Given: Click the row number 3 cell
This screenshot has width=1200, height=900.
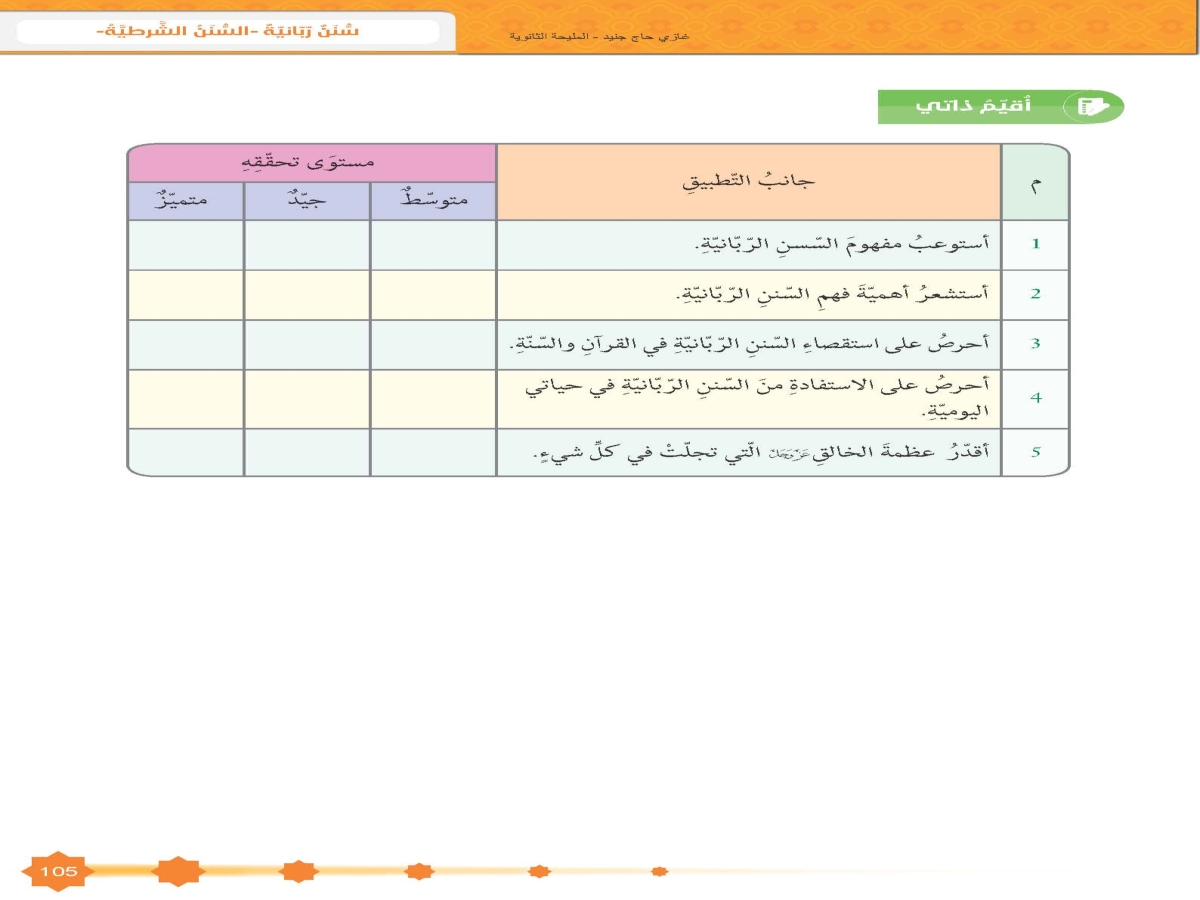Looking at the screenshot, I should 1035,345.
